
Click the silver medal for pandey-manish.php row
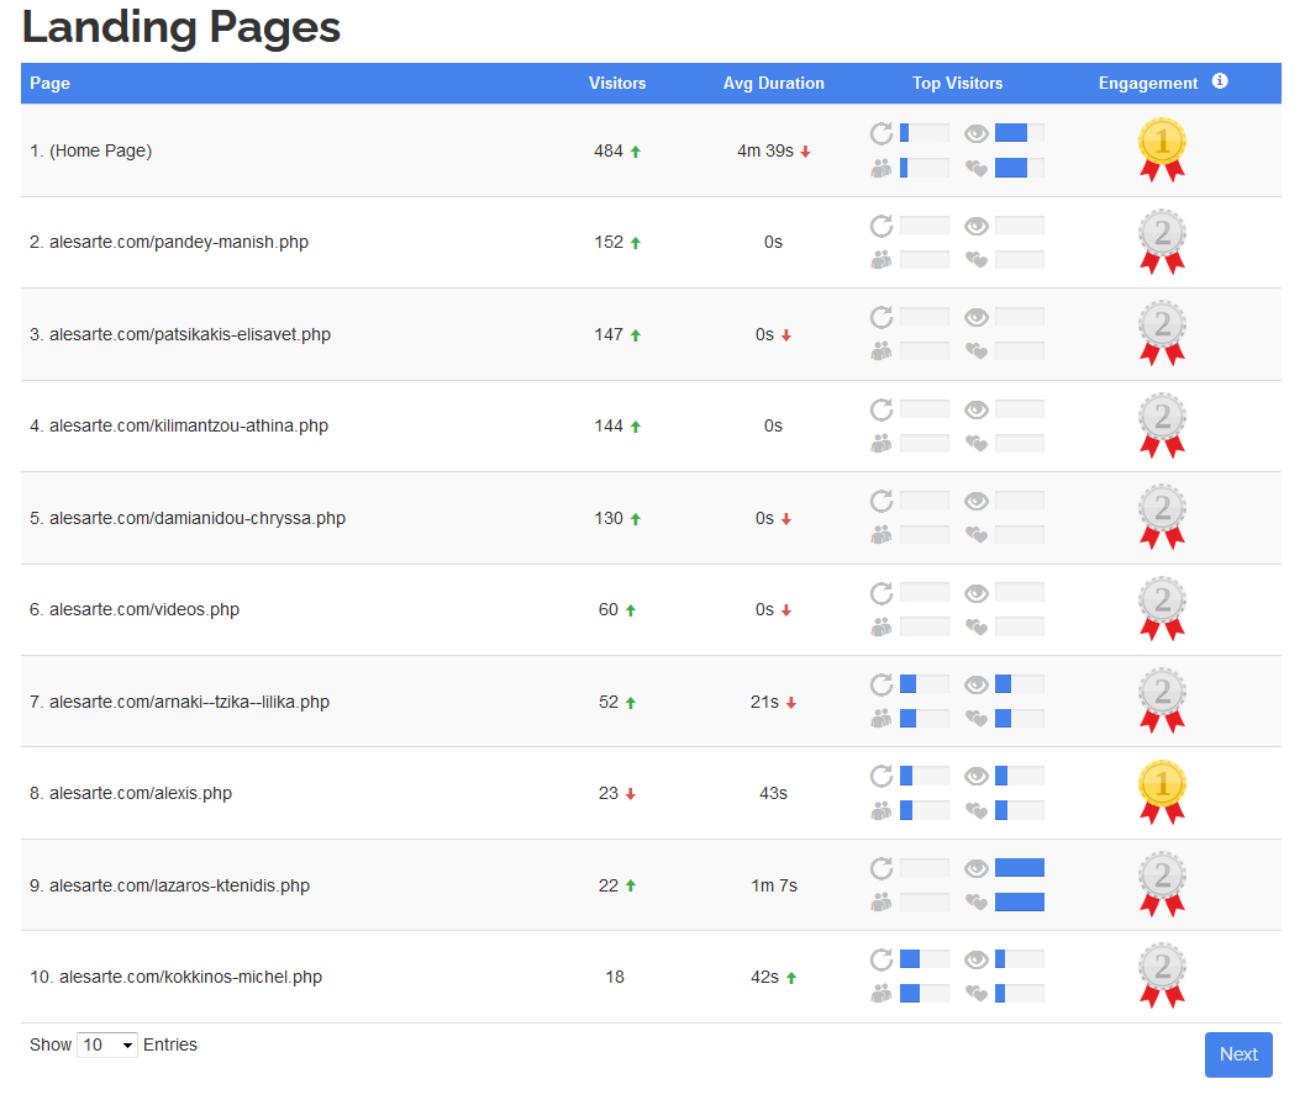click(x=1162, y=242)
